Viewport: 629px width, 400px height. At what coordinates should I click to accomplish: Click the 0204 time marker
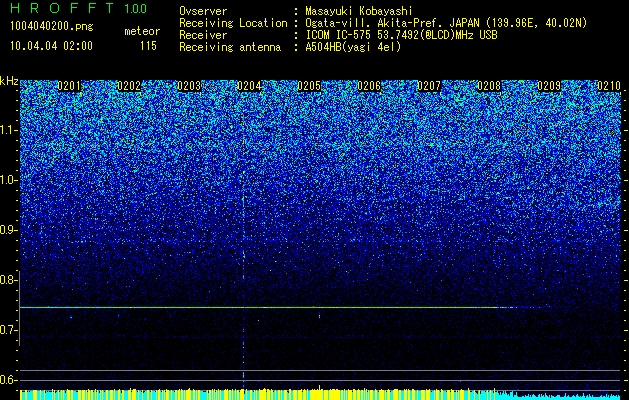[x=249, y=86]
